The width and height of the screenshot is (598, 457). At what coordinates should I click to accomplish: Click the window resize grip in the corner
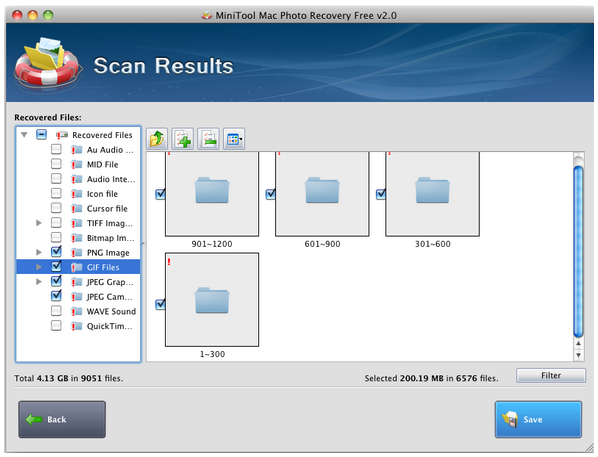point(590,447)
